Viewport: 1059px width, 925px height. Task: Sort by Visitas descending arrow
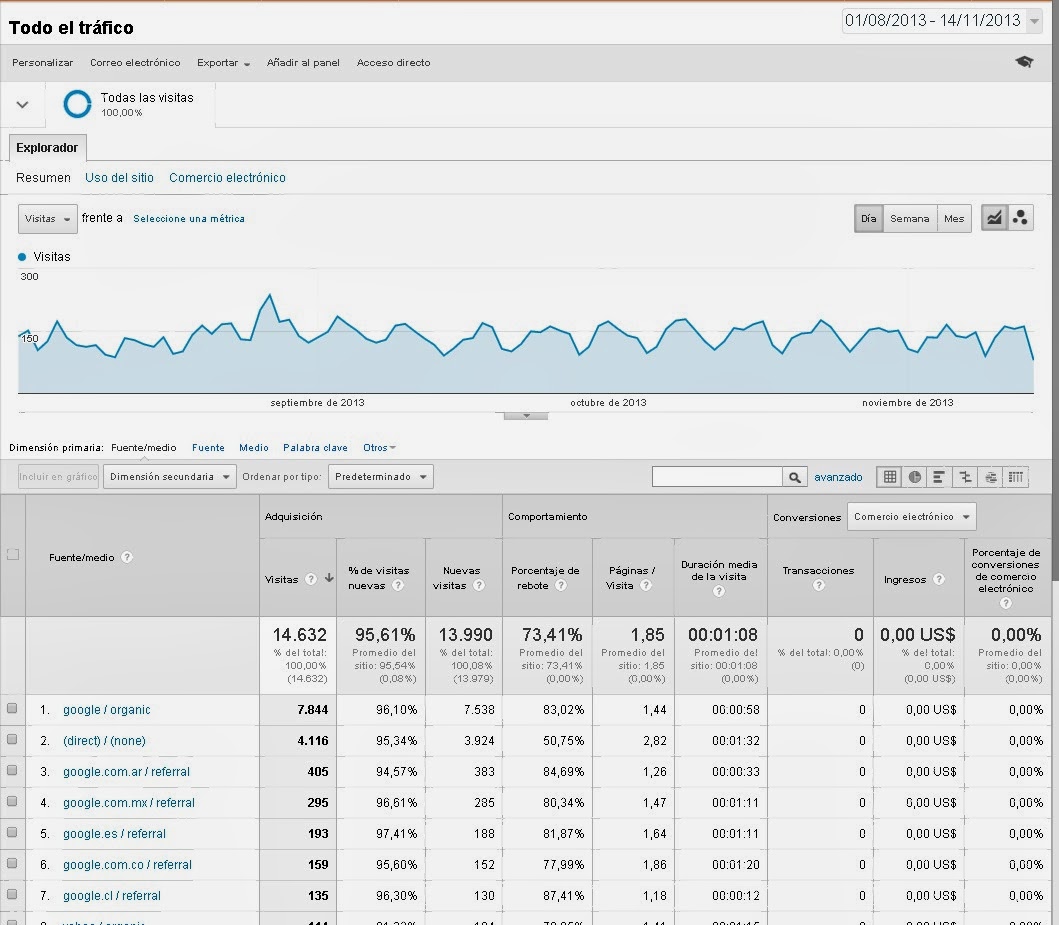click(x=329, y=578)
